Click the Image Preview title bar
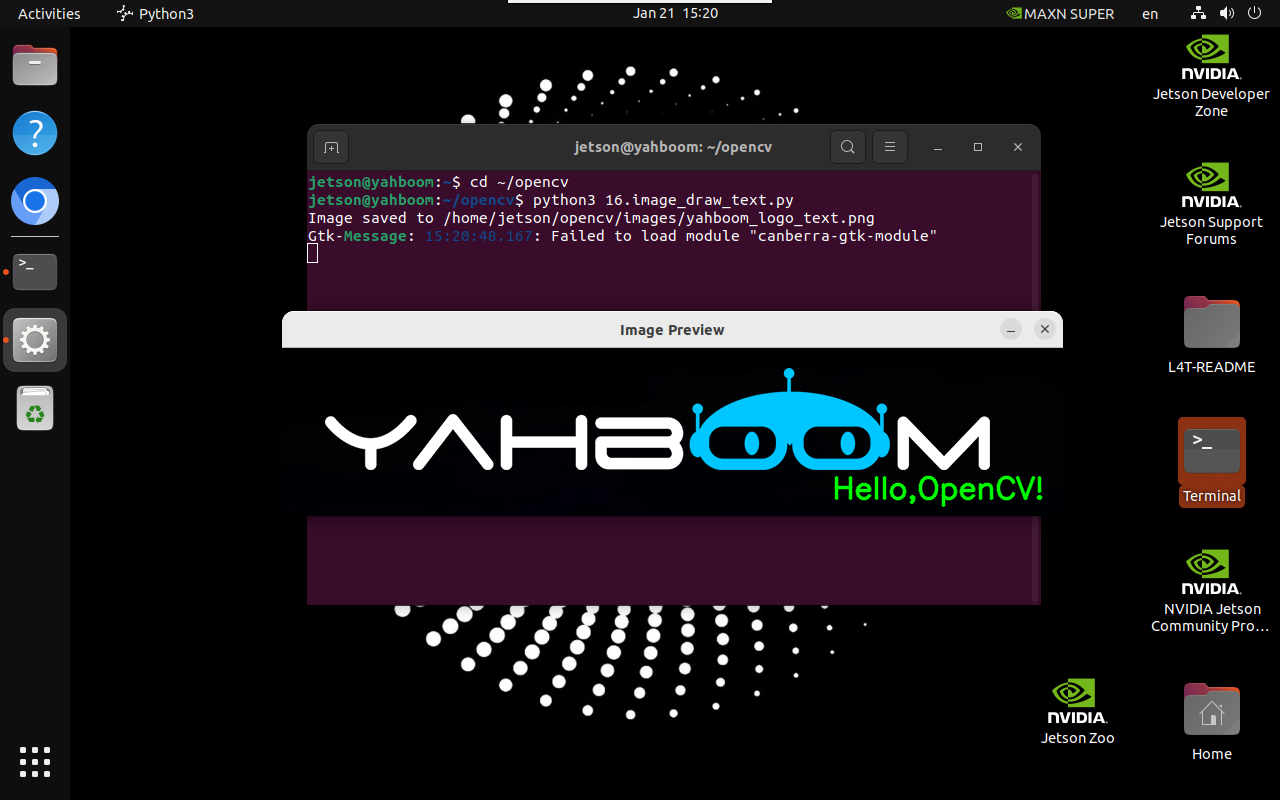This screenshot has height=800, width=1280. point(672,329)
